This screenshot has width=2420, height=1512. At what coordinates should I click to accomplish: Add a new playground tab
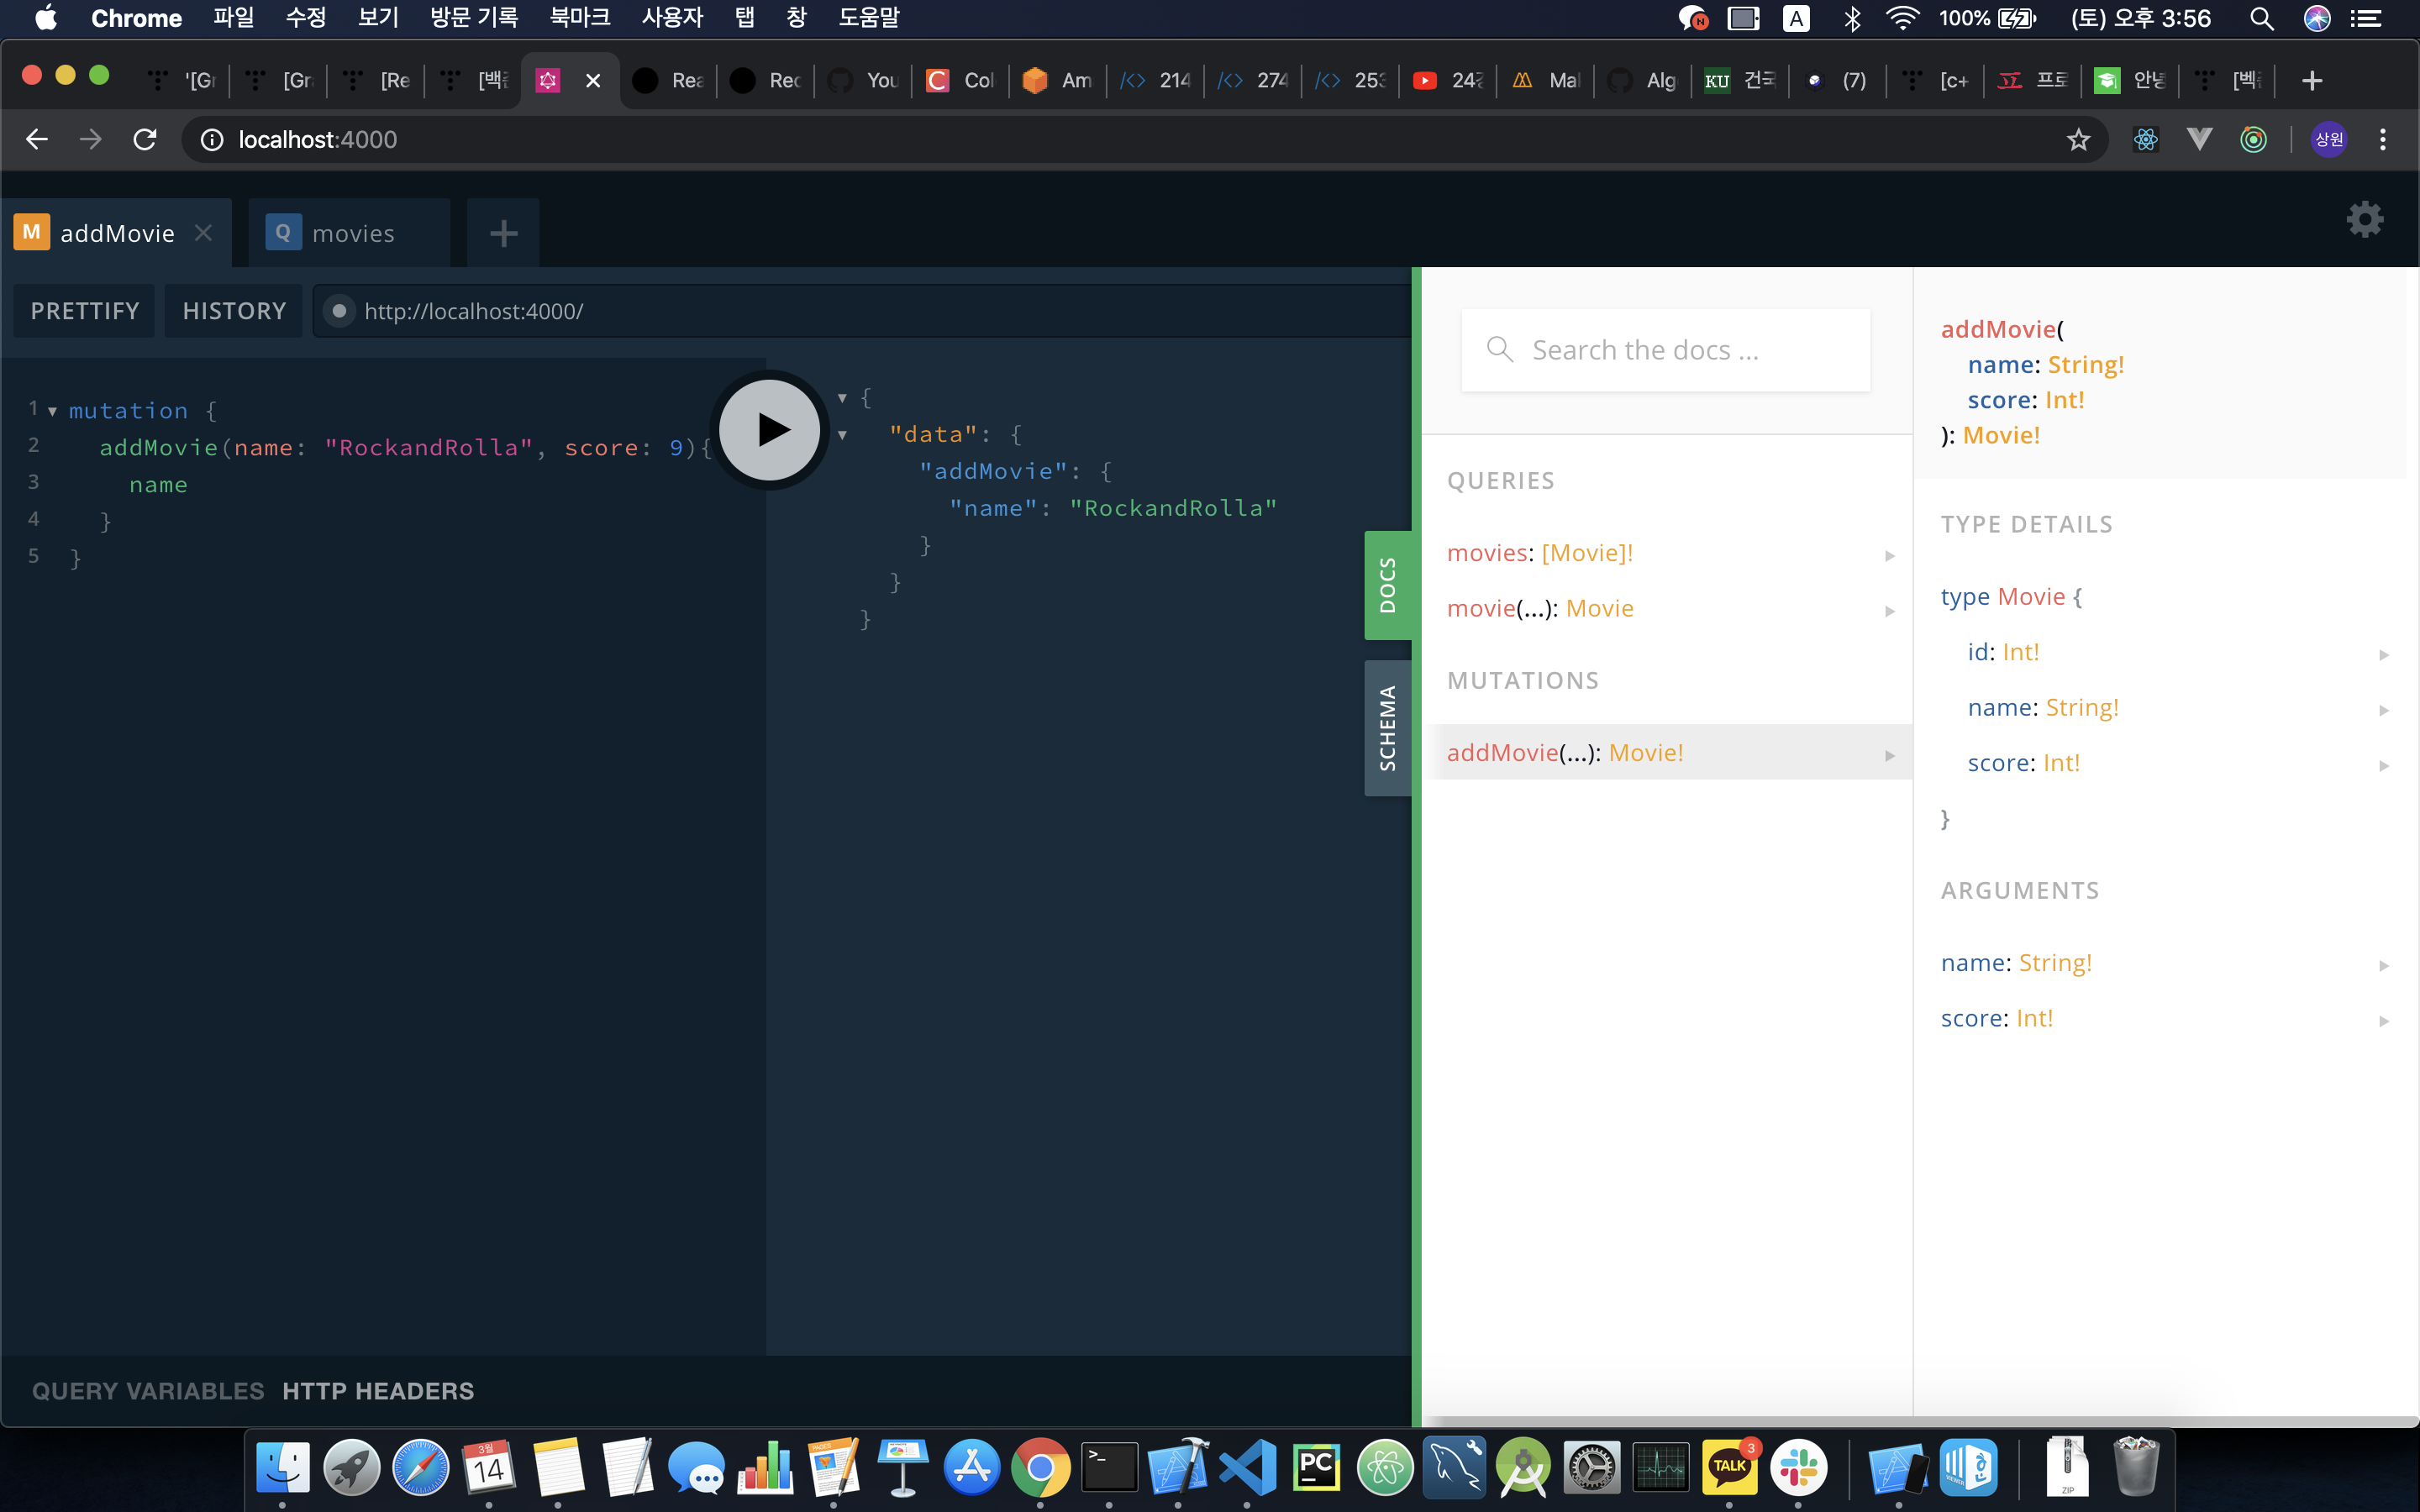tap(503, 234)
